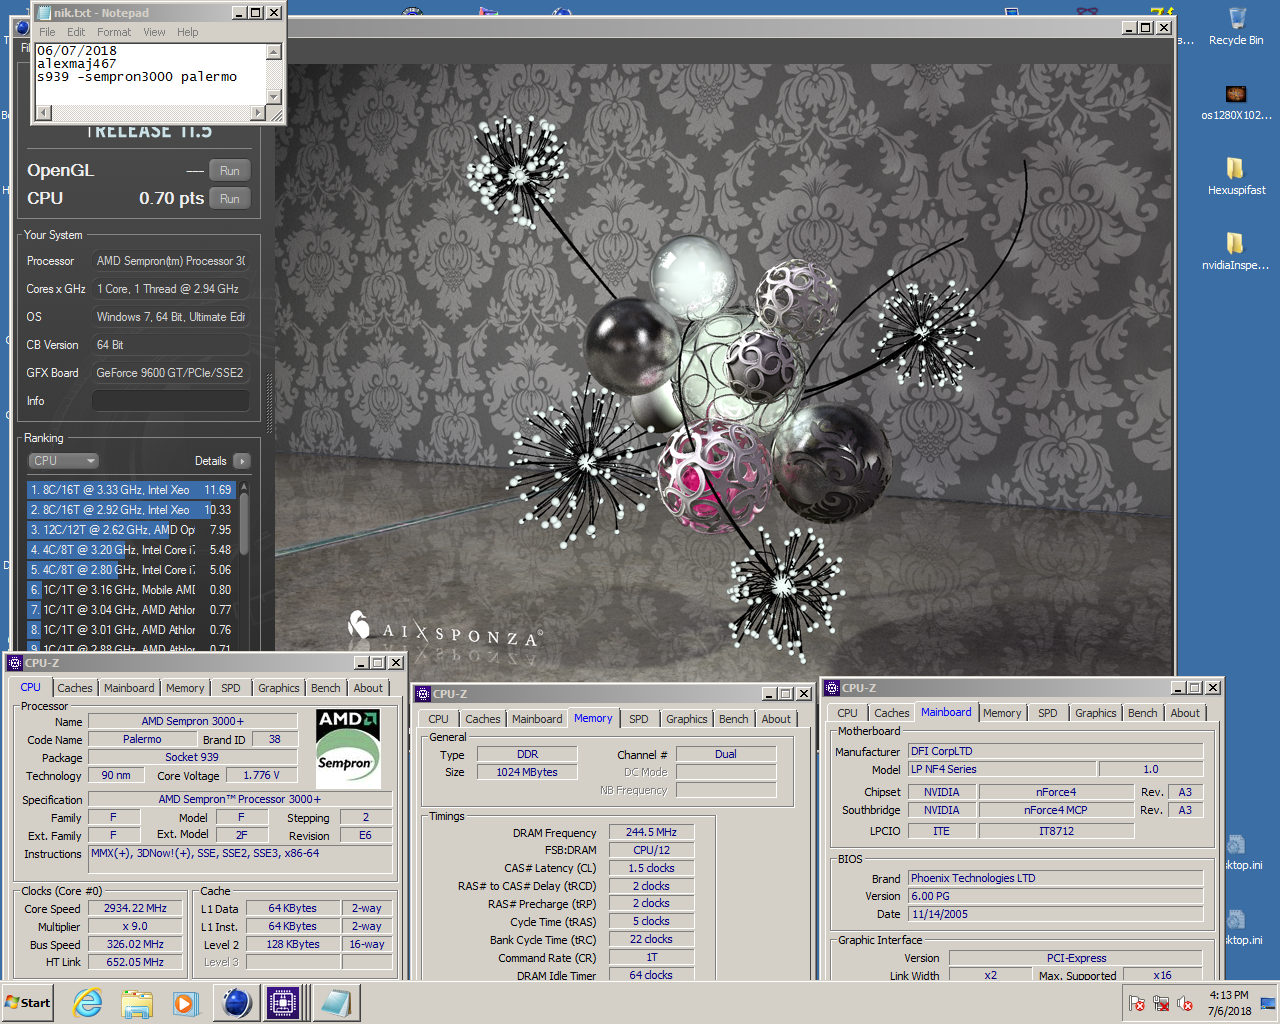Click the Details arrow button in Ranking panel
This screenshot has width=1280, height=1024.
241,461
